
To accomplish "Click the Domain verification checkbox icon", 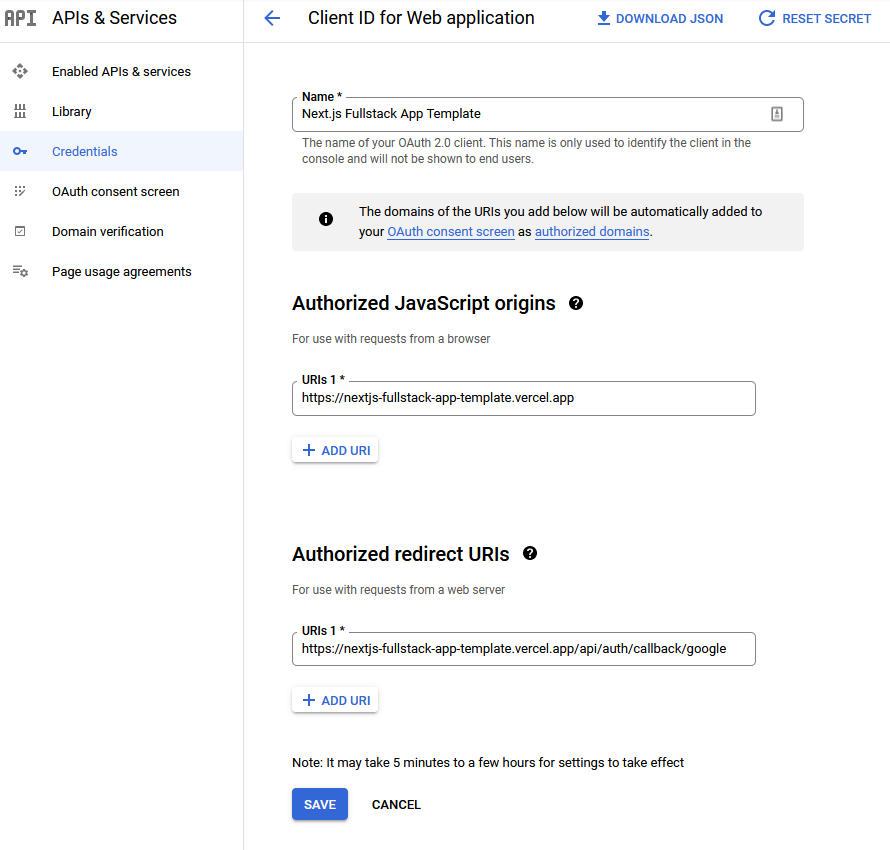I will point(20,231).
